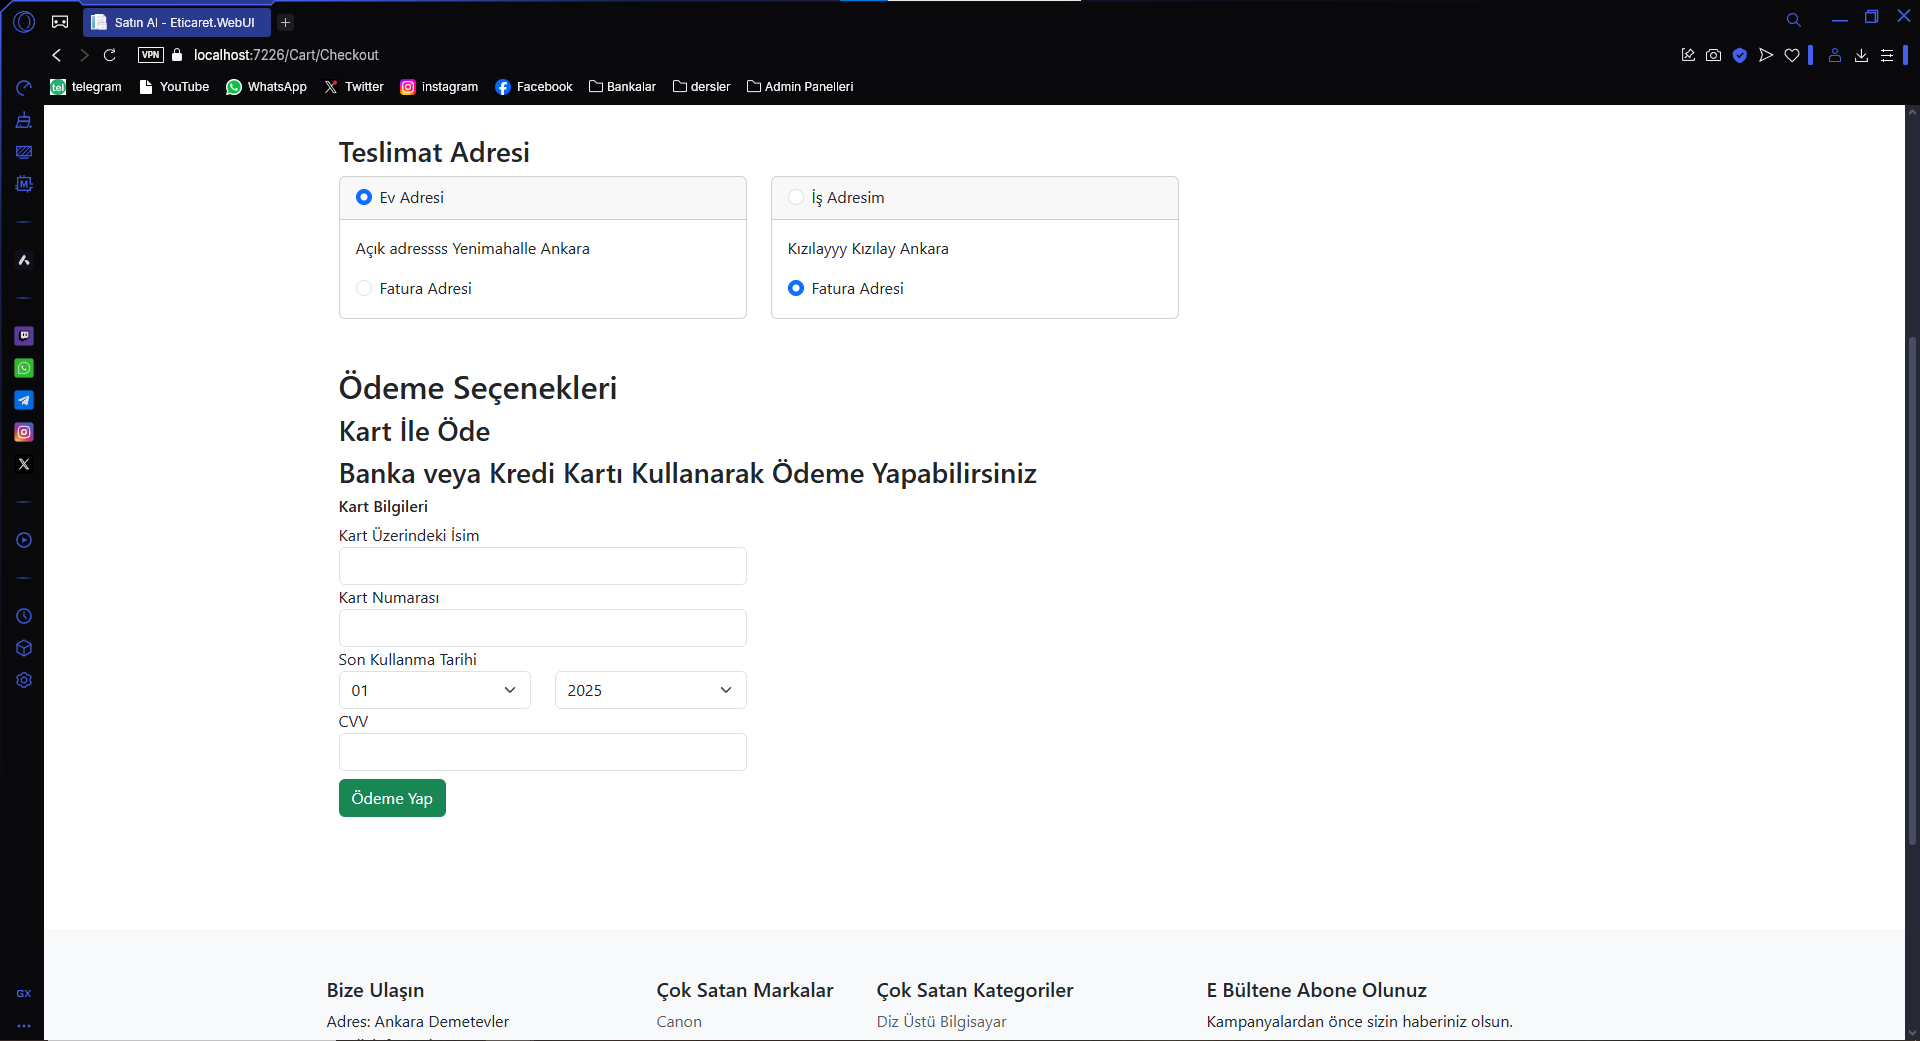Open WhatsApp sidebar messenger icon
Image resolution: width=1920 pixels, height=1041 pixels.
click(24, 368)
